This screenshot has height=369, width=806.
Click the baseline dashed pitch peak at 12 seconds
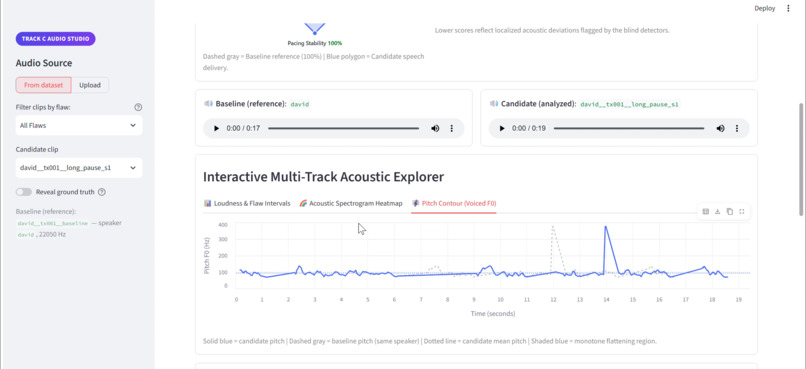[x=553, y=227]
